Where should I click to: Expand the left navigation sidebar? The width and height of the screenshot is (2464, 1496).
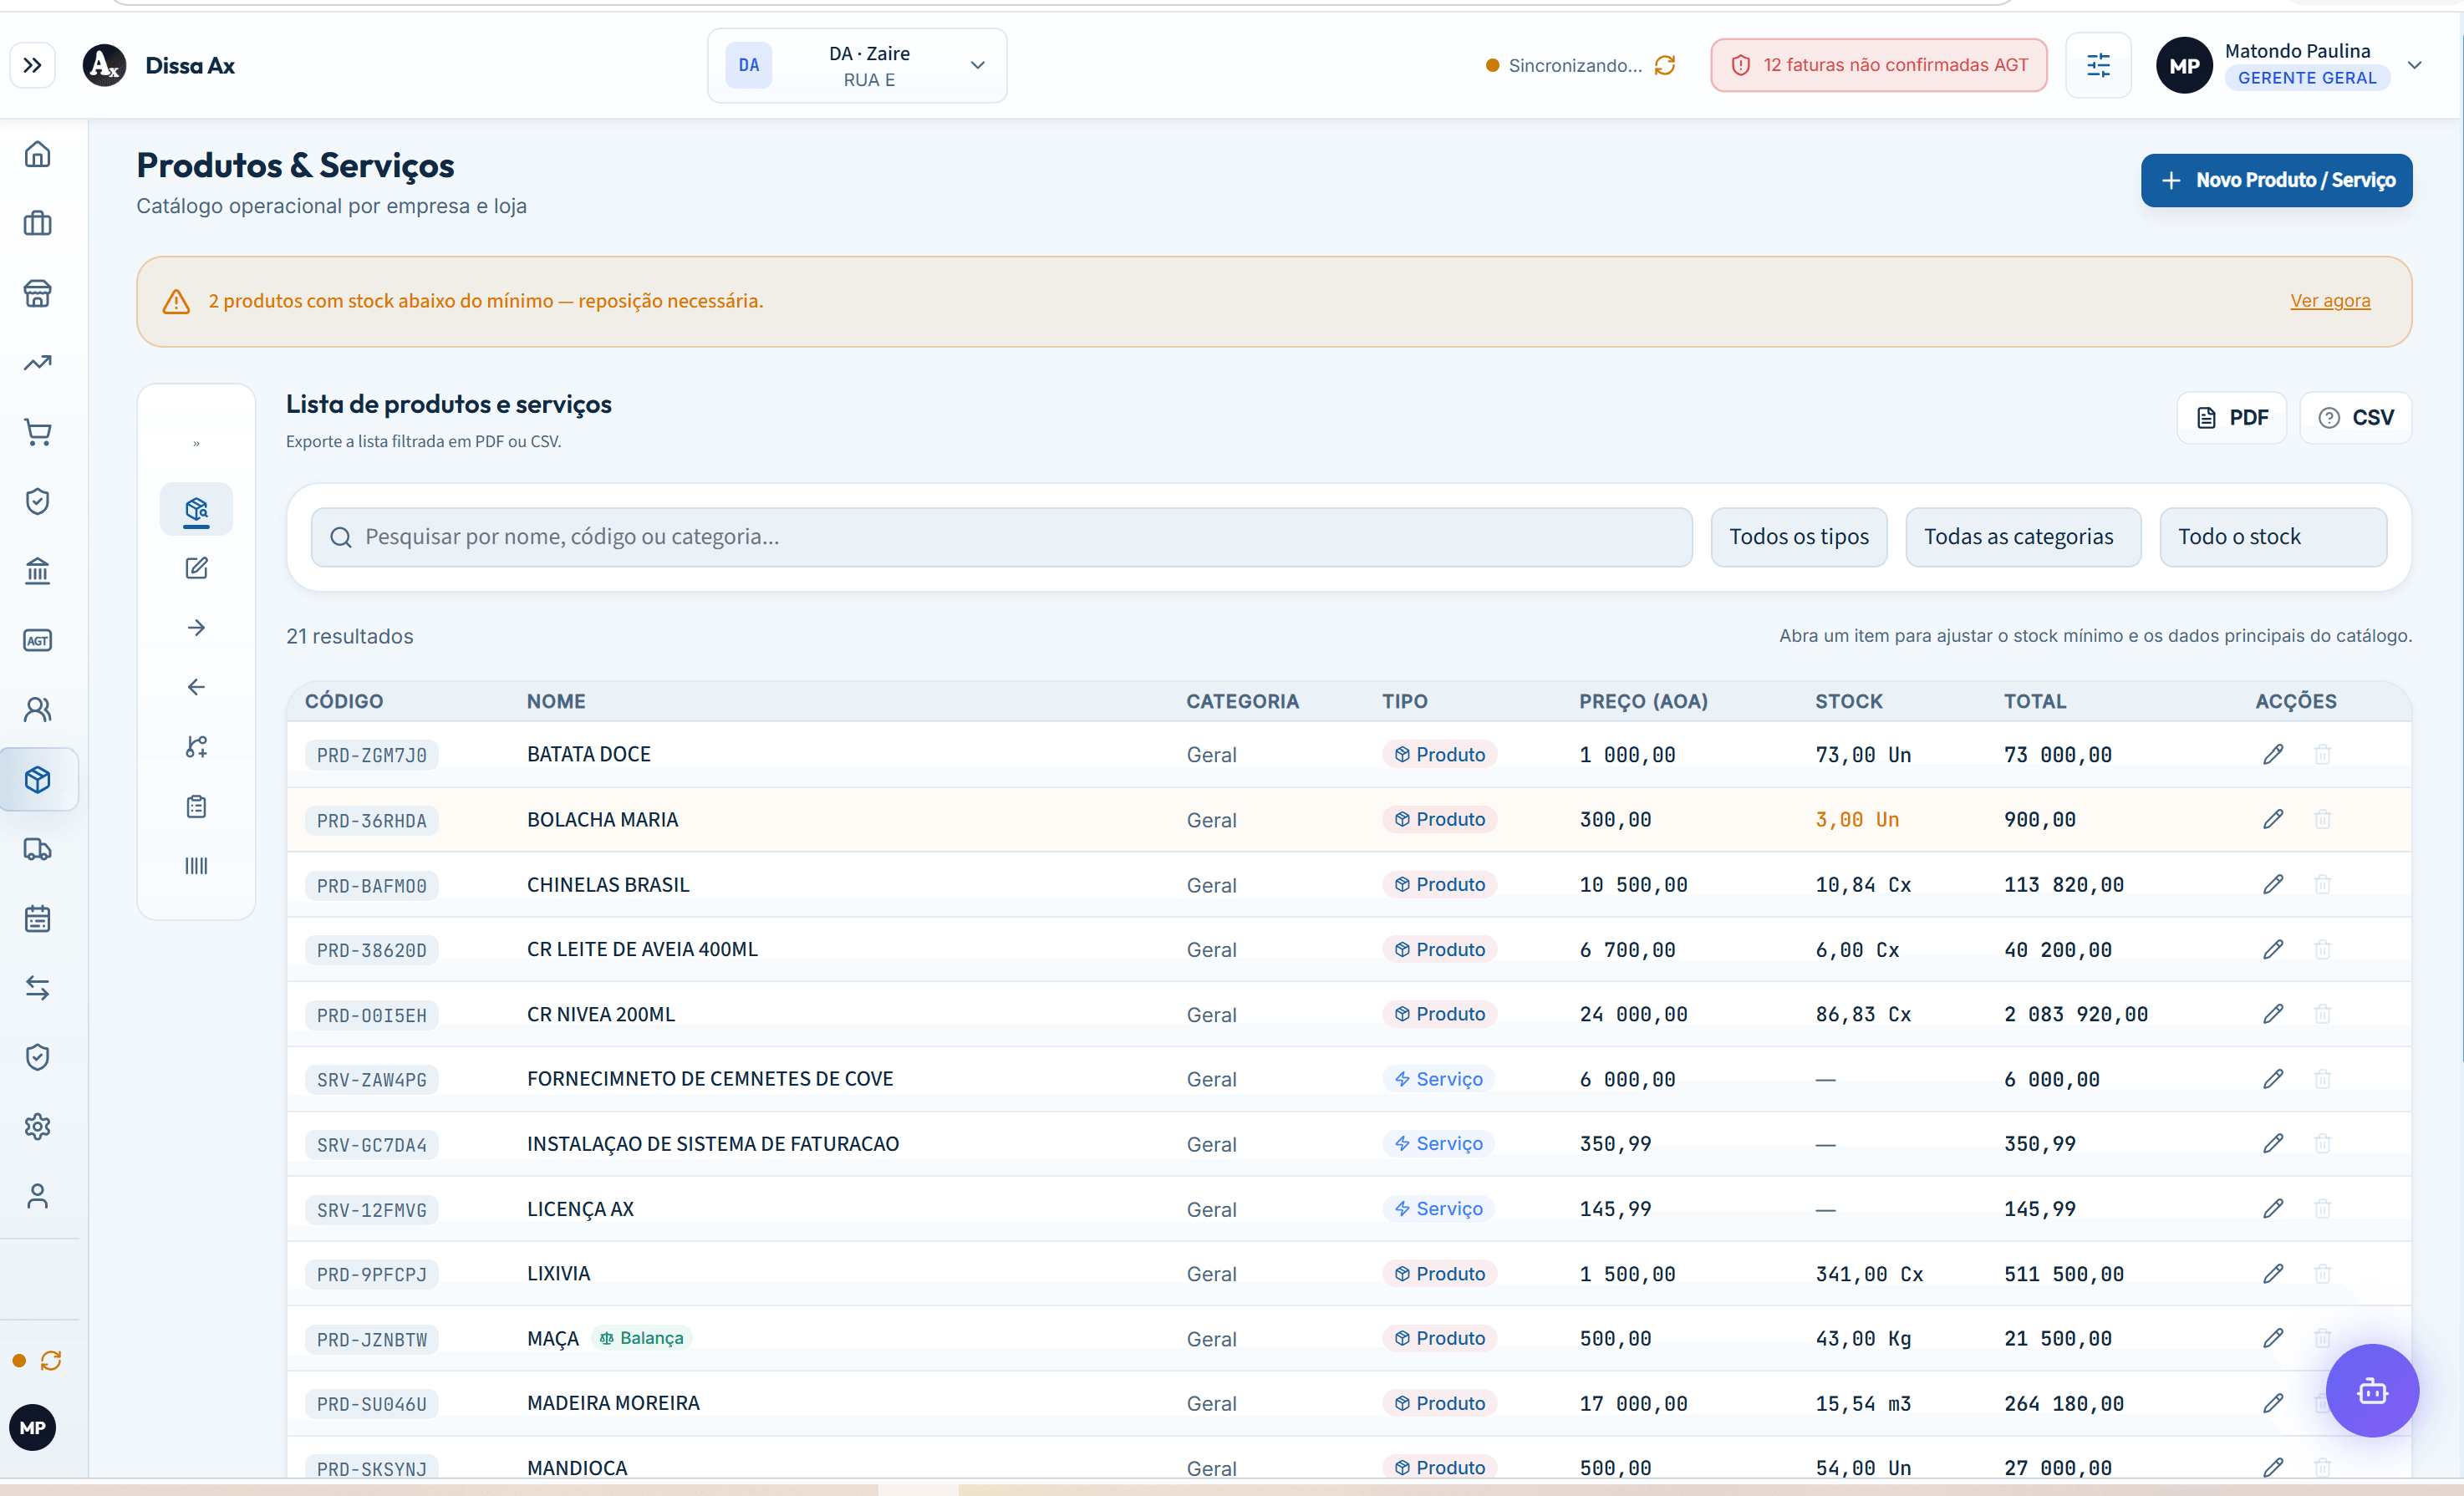33,66
